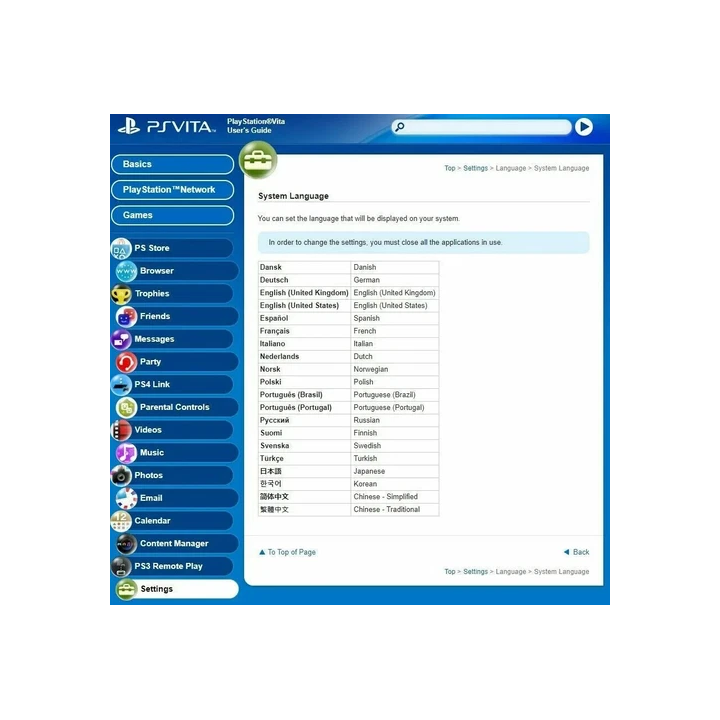The width and height of the screenshot is (720, 720).
Task: Open the PlayStation Network menu section
Action: pyautogui.click(x=173, y=190)
